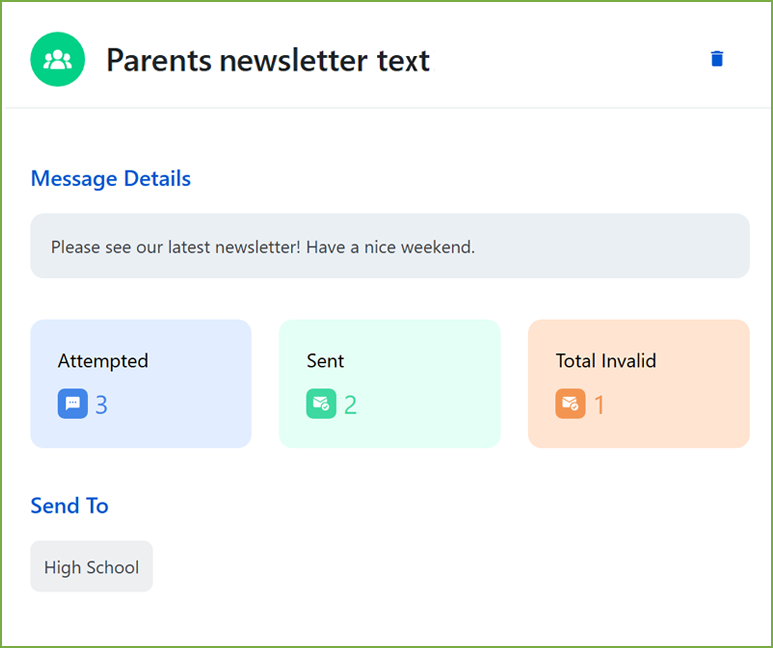The width and height of the screenshot is (773, 648).
Task: Click the Send To heading
Action: [70, 505]
